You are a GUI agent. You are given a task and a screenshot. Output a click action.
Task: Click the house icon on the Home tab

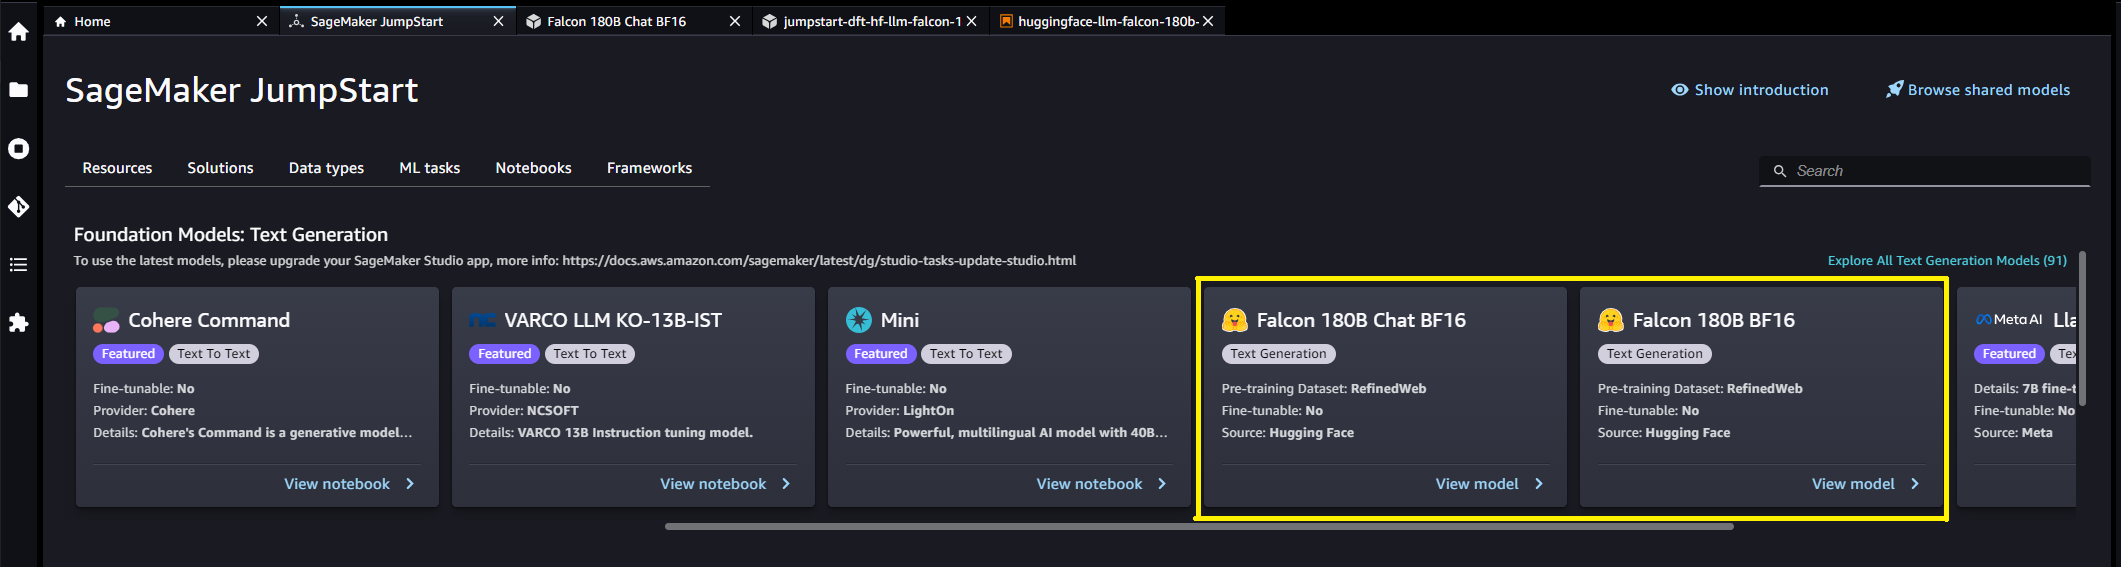point(60,21)
